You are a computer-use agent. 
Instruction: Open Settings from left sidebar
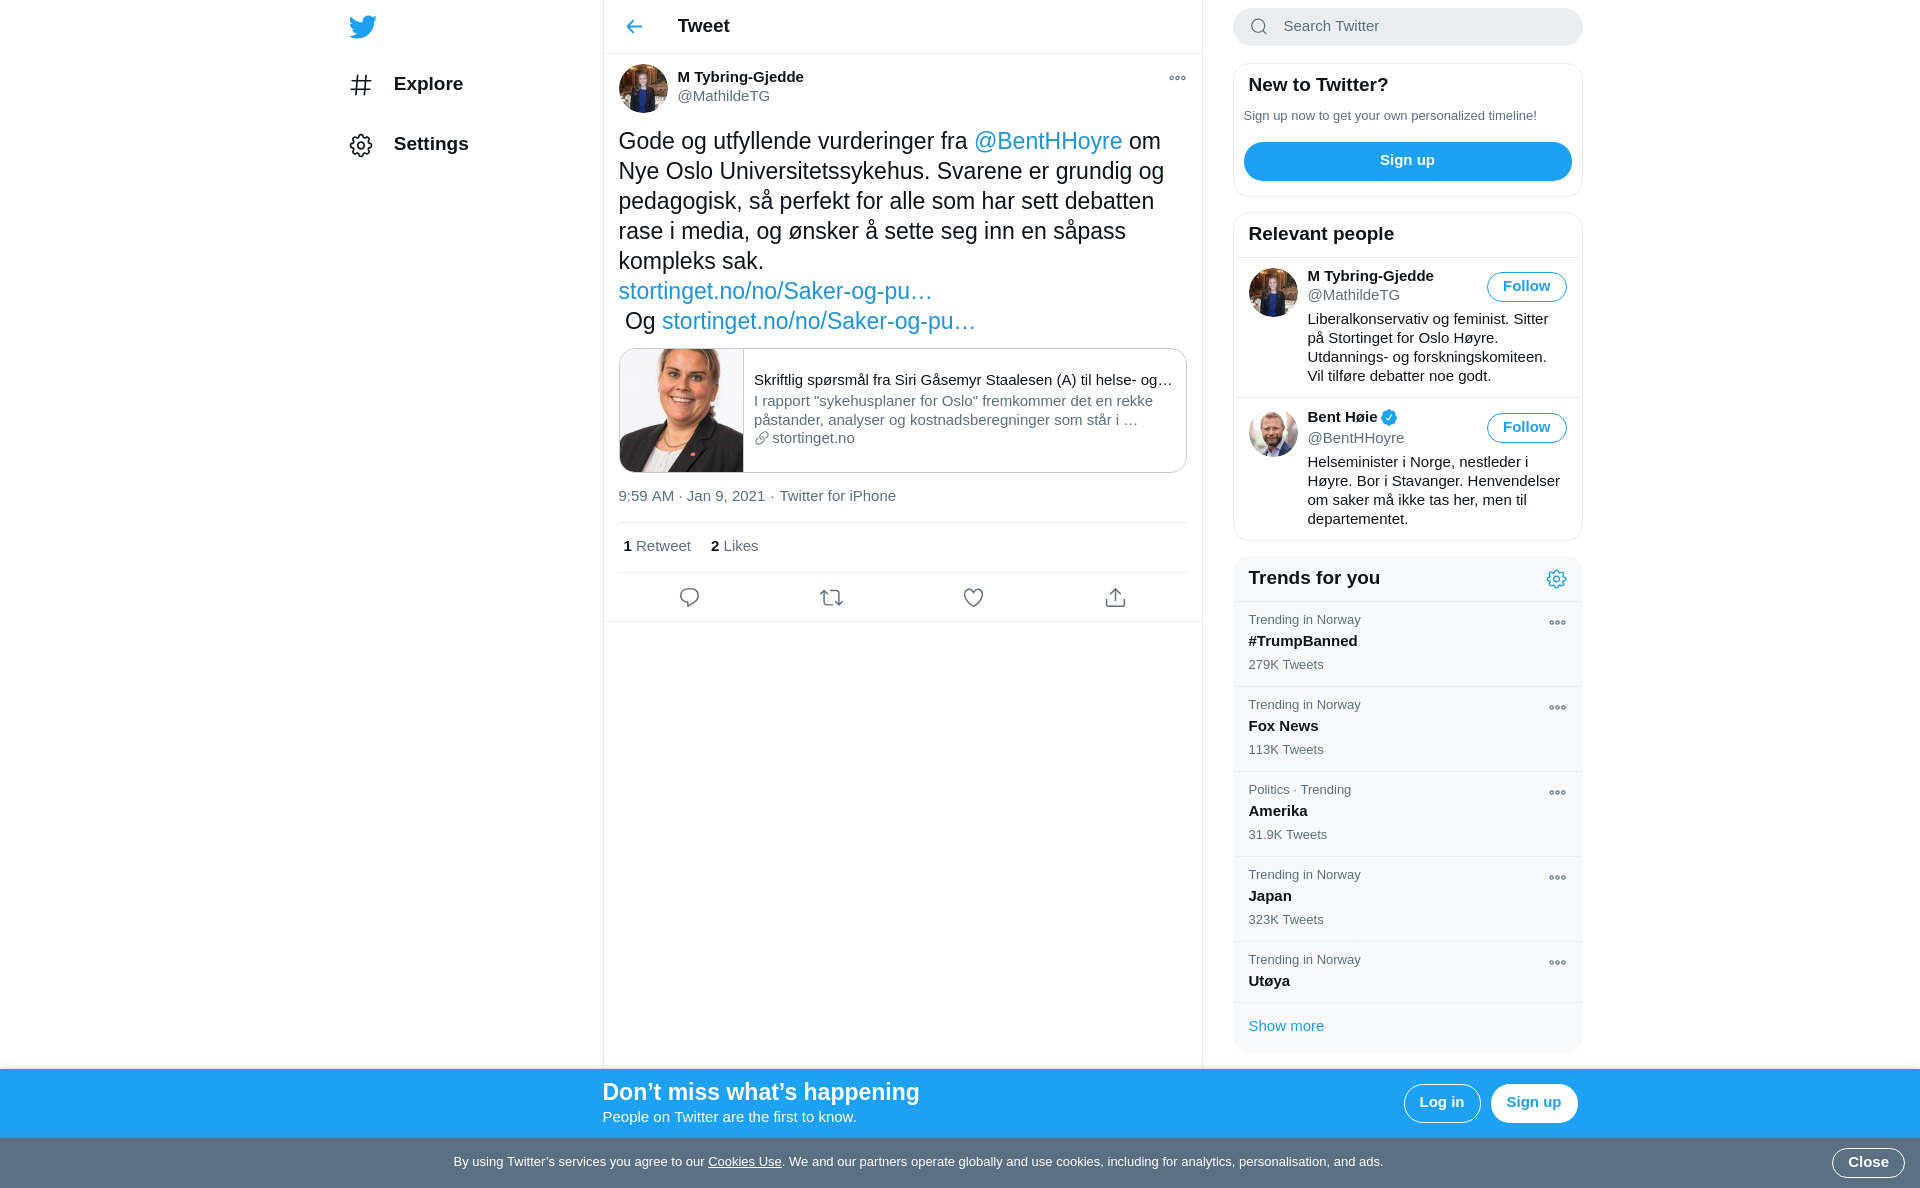tap(409, 144)
